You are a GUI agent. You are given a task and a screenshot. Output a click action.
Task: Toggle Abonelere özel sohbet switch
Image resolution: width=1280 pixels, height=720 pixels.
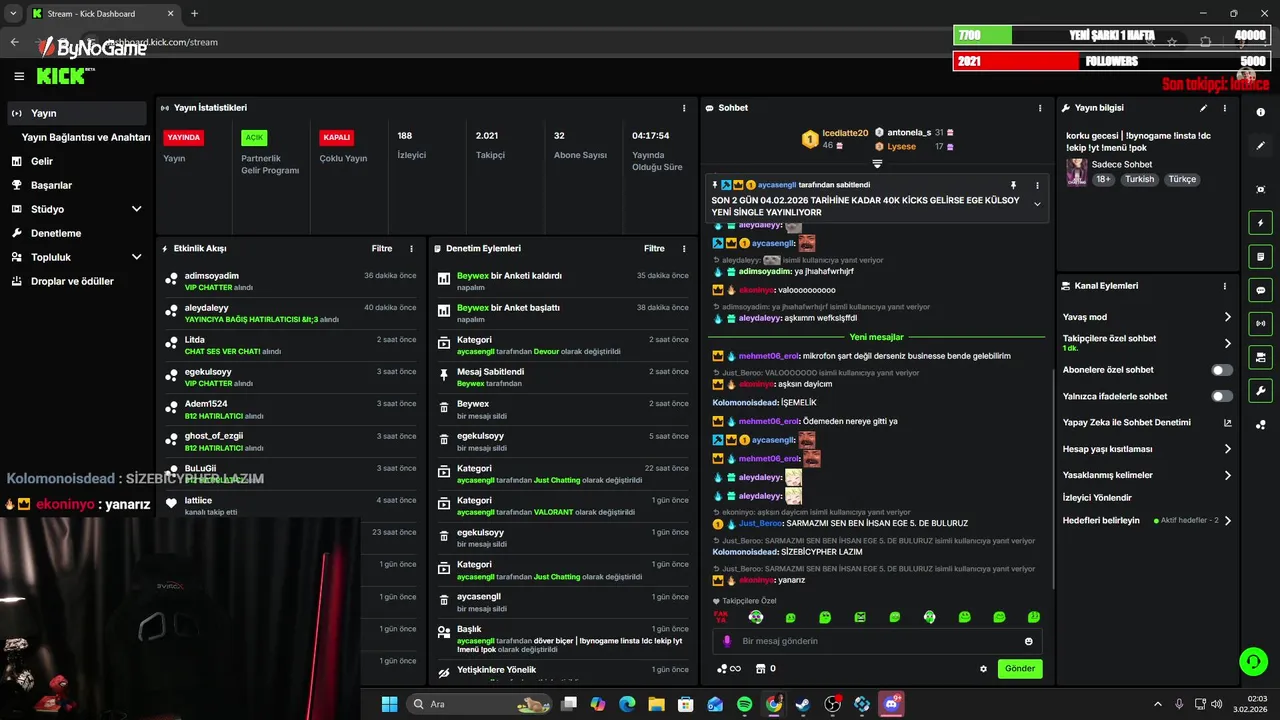coord(1222,370)
